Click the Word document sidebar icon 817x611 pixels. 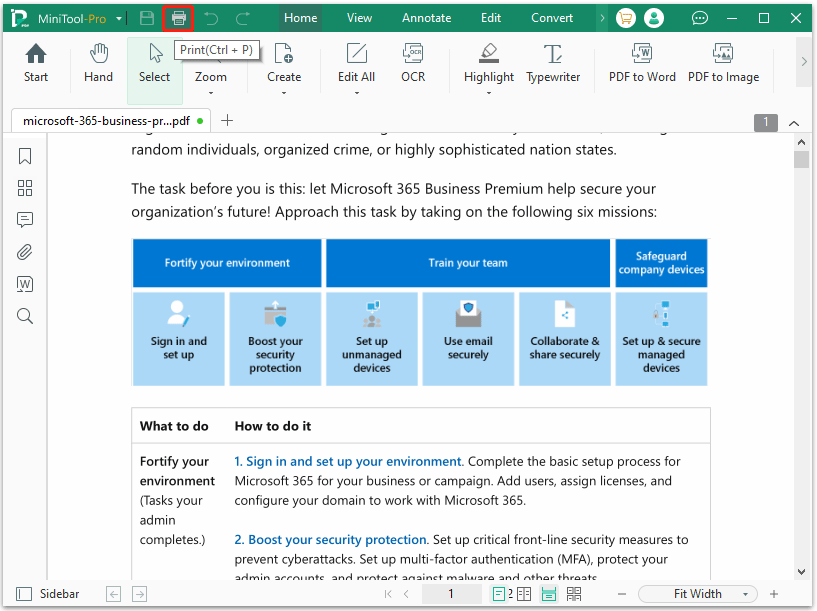point(24,284)
